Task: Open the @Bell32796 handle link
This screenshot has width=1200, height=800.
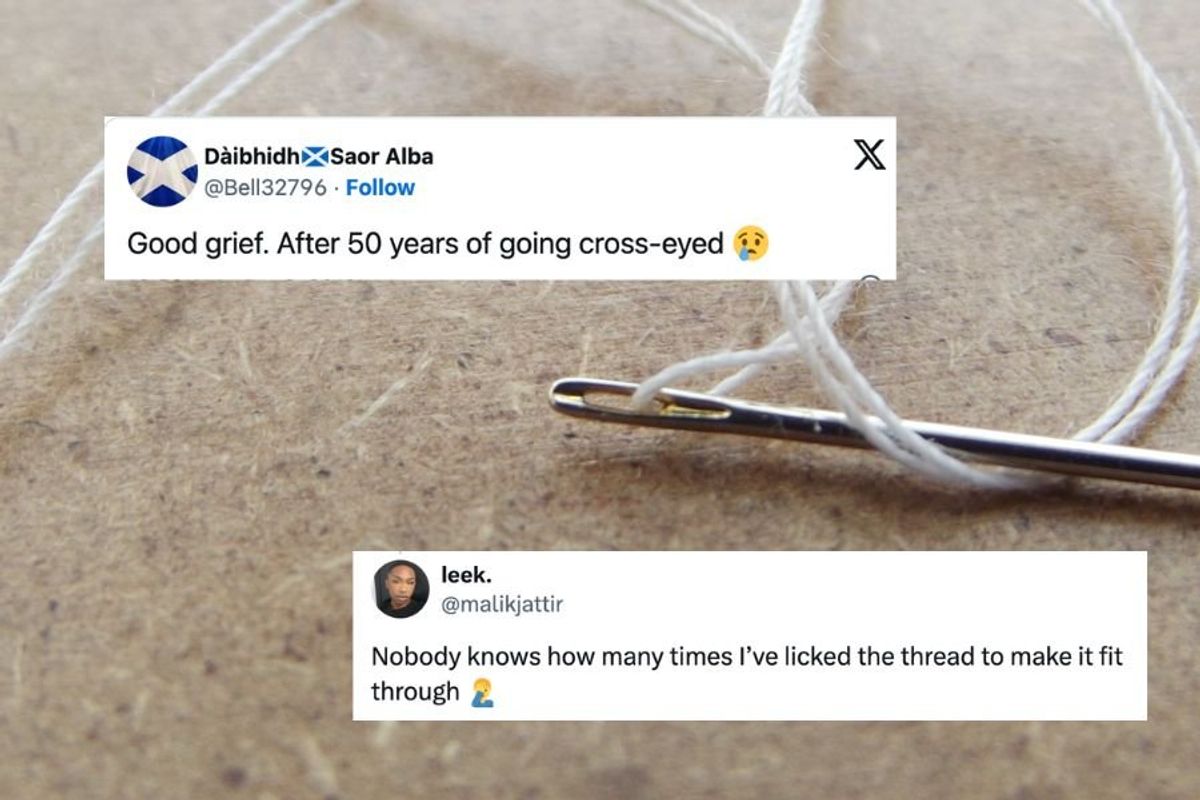Action: [x=265, y=187]
